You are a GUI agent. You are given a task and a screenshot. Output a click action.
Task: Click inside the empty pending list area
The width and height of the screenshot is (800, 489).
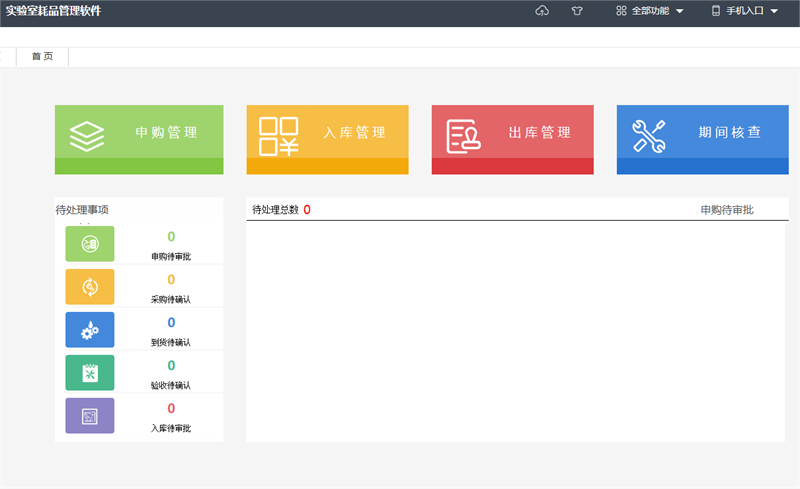(x=515, y=330)
